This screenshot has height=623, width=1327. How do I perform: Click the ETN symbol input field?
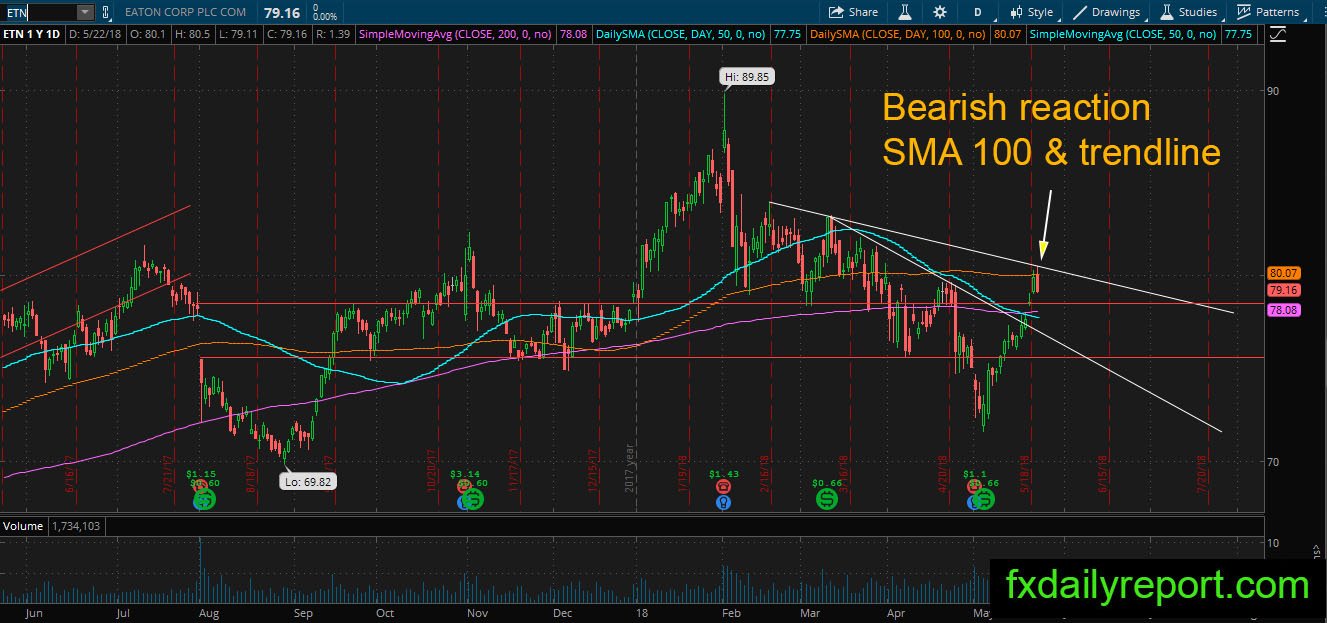point(38,12)
